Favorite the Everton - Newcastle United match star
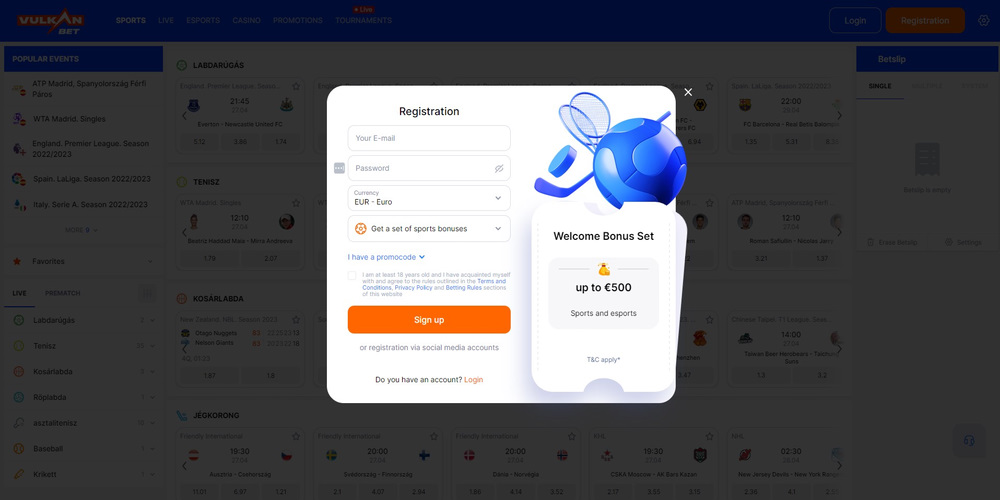This screenshot has height=500, width=1000. 296,86
